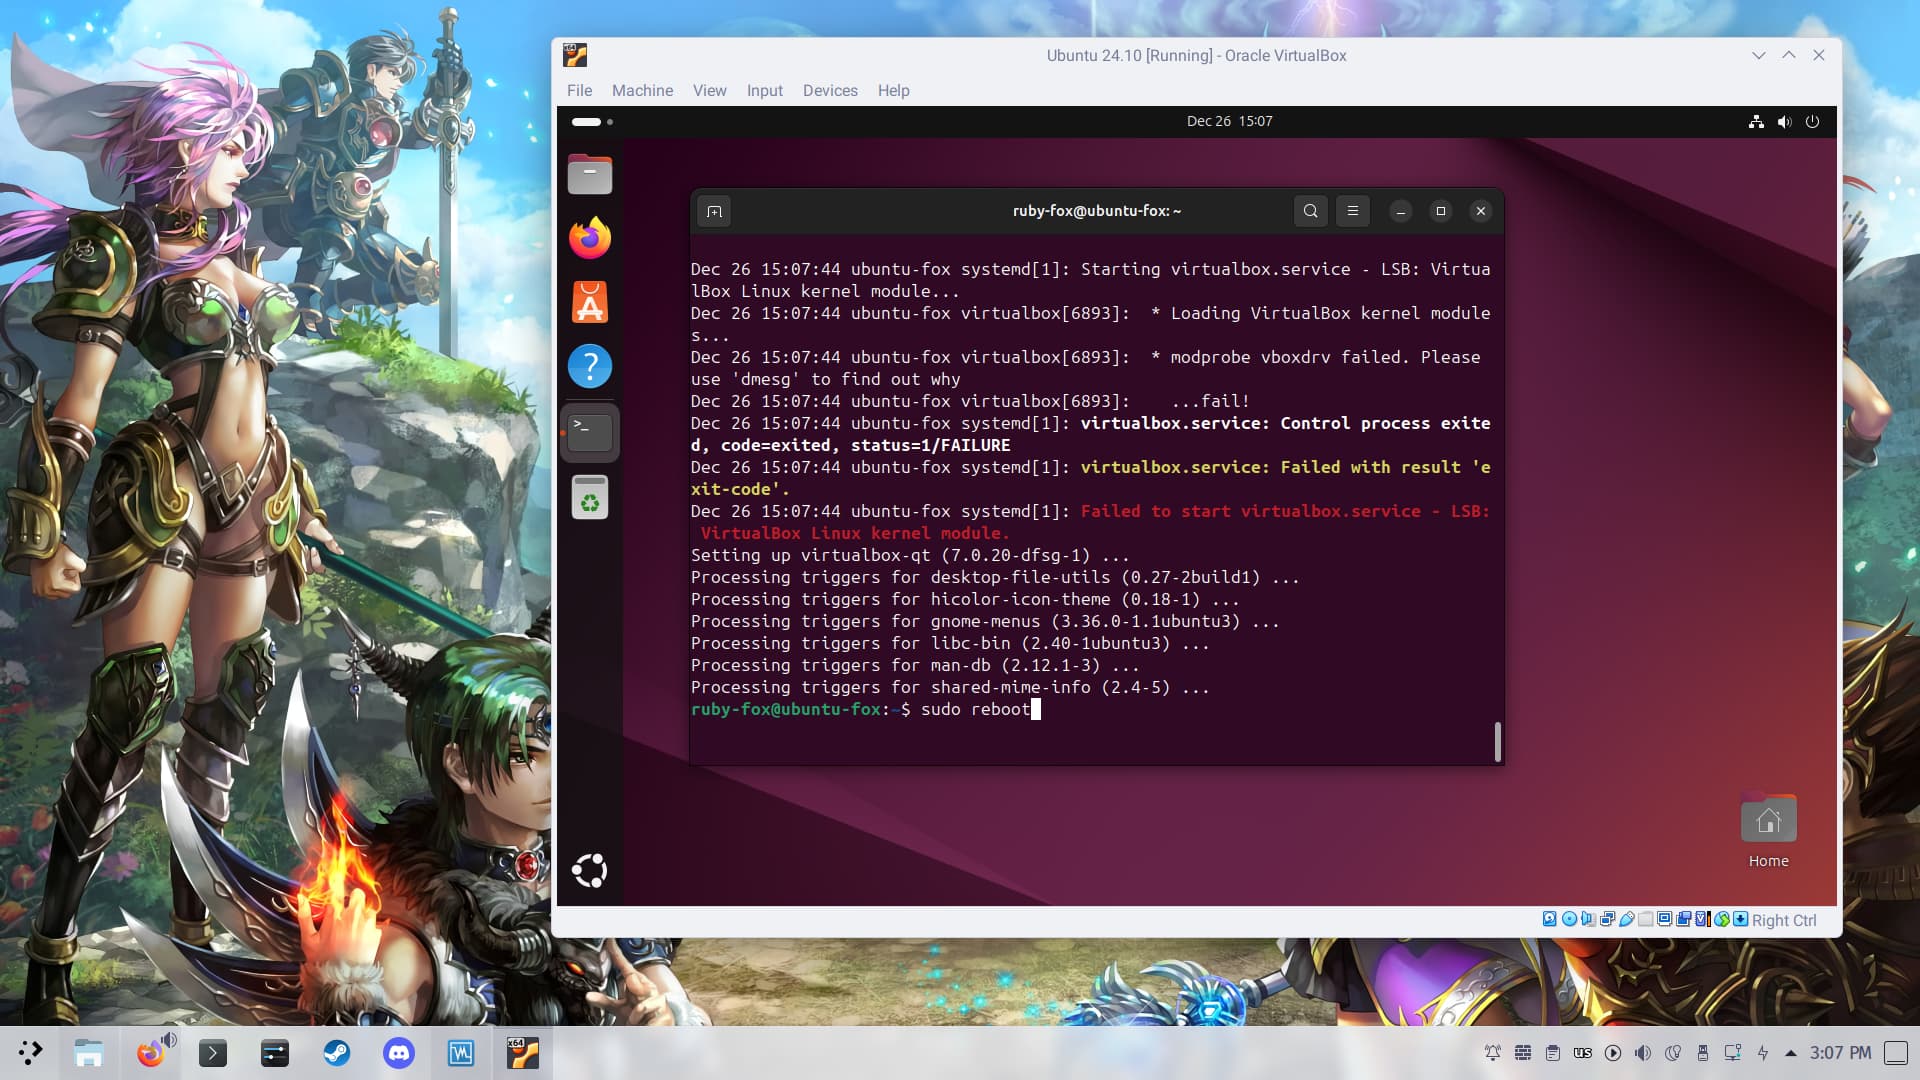Open Files manager in Ubuntu dock
The image size is (1920, 1080).
click(x=589, y=175)
